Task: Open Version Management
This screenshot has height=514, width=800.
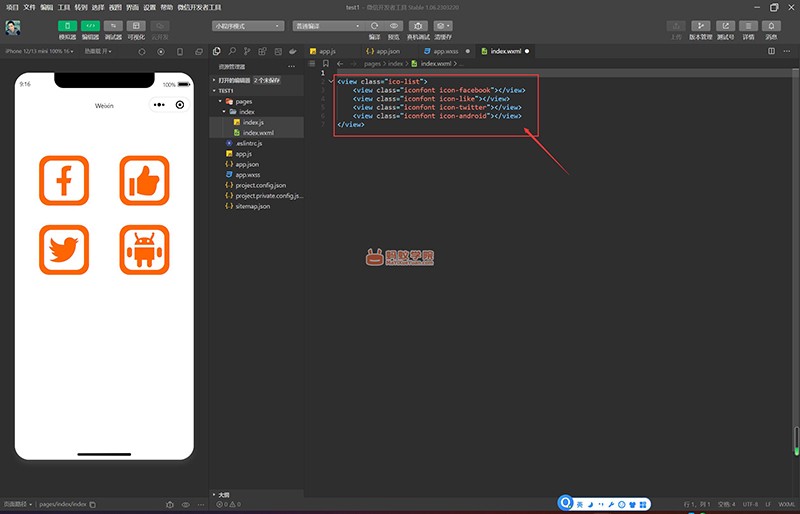Action: coord(701,26)
